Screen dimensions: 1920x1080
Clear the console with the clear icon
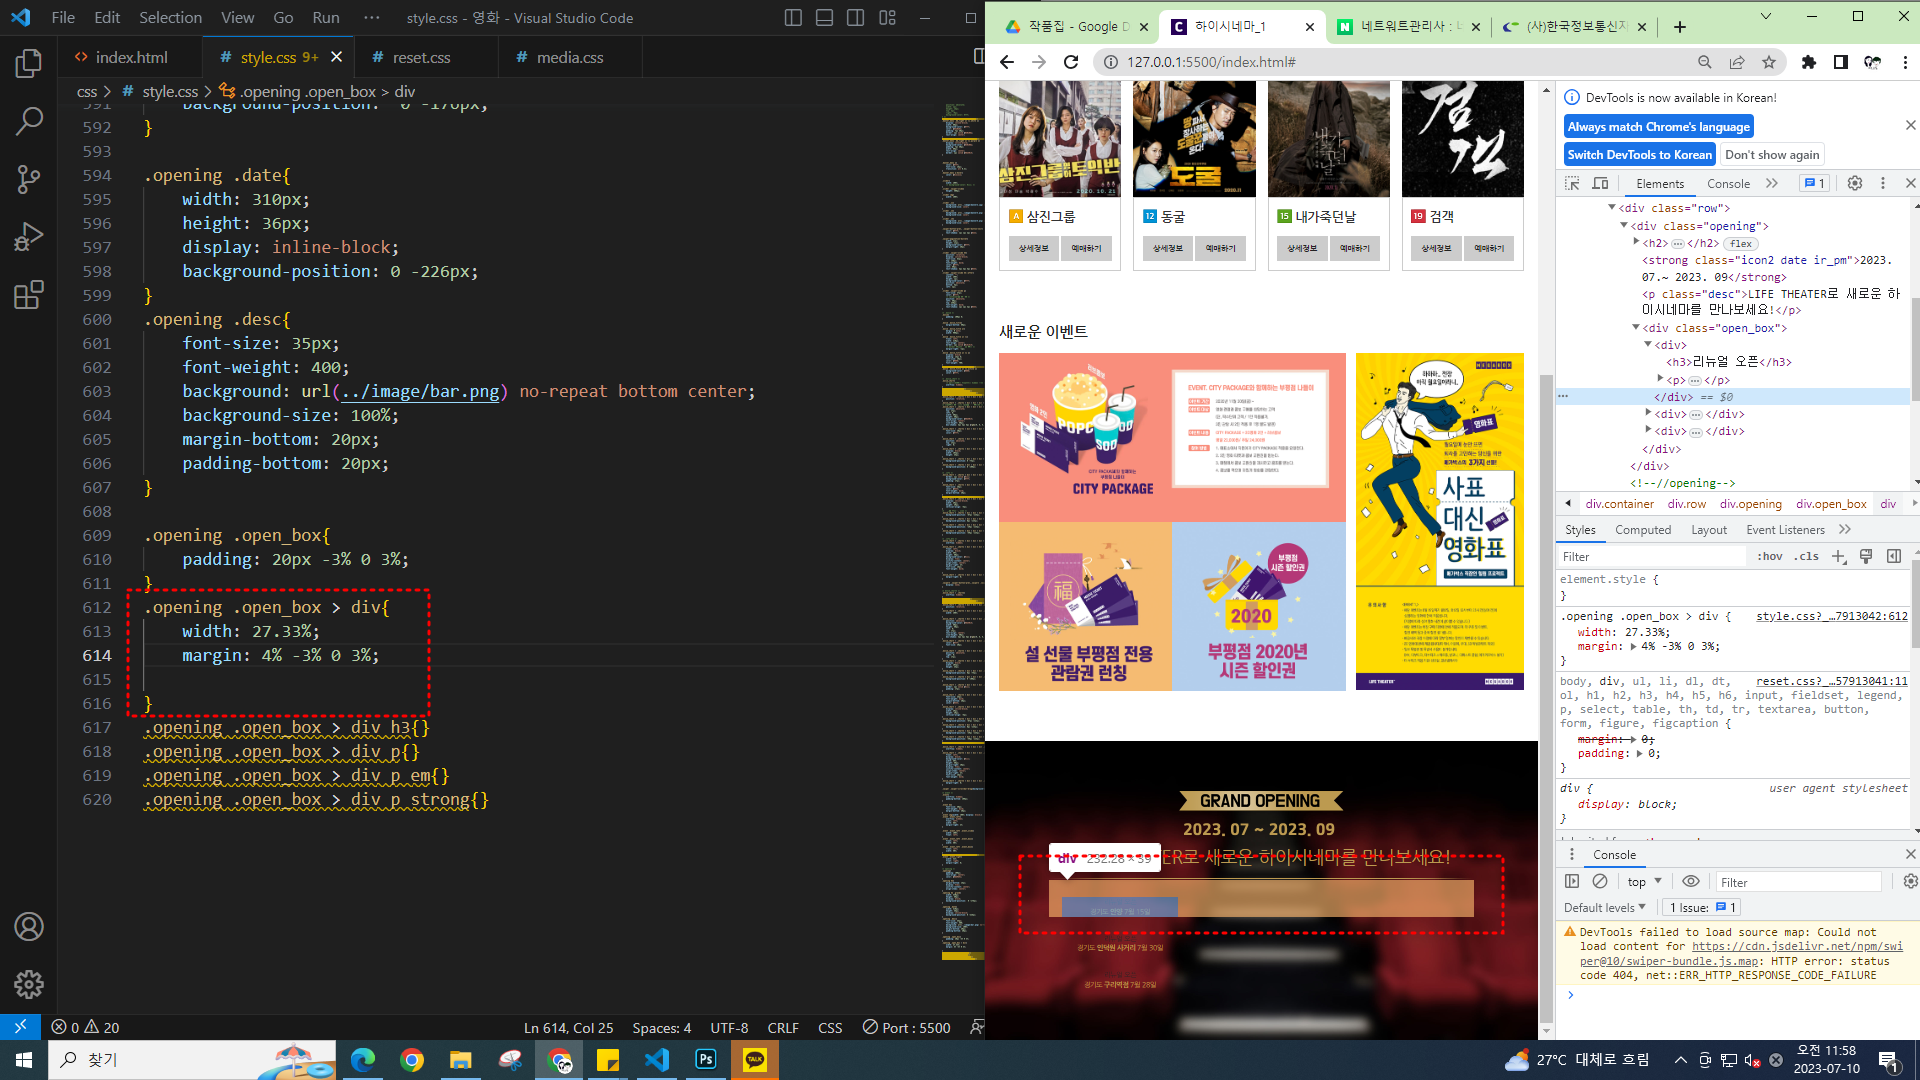pyautogui.click(x=1600, y=881)
